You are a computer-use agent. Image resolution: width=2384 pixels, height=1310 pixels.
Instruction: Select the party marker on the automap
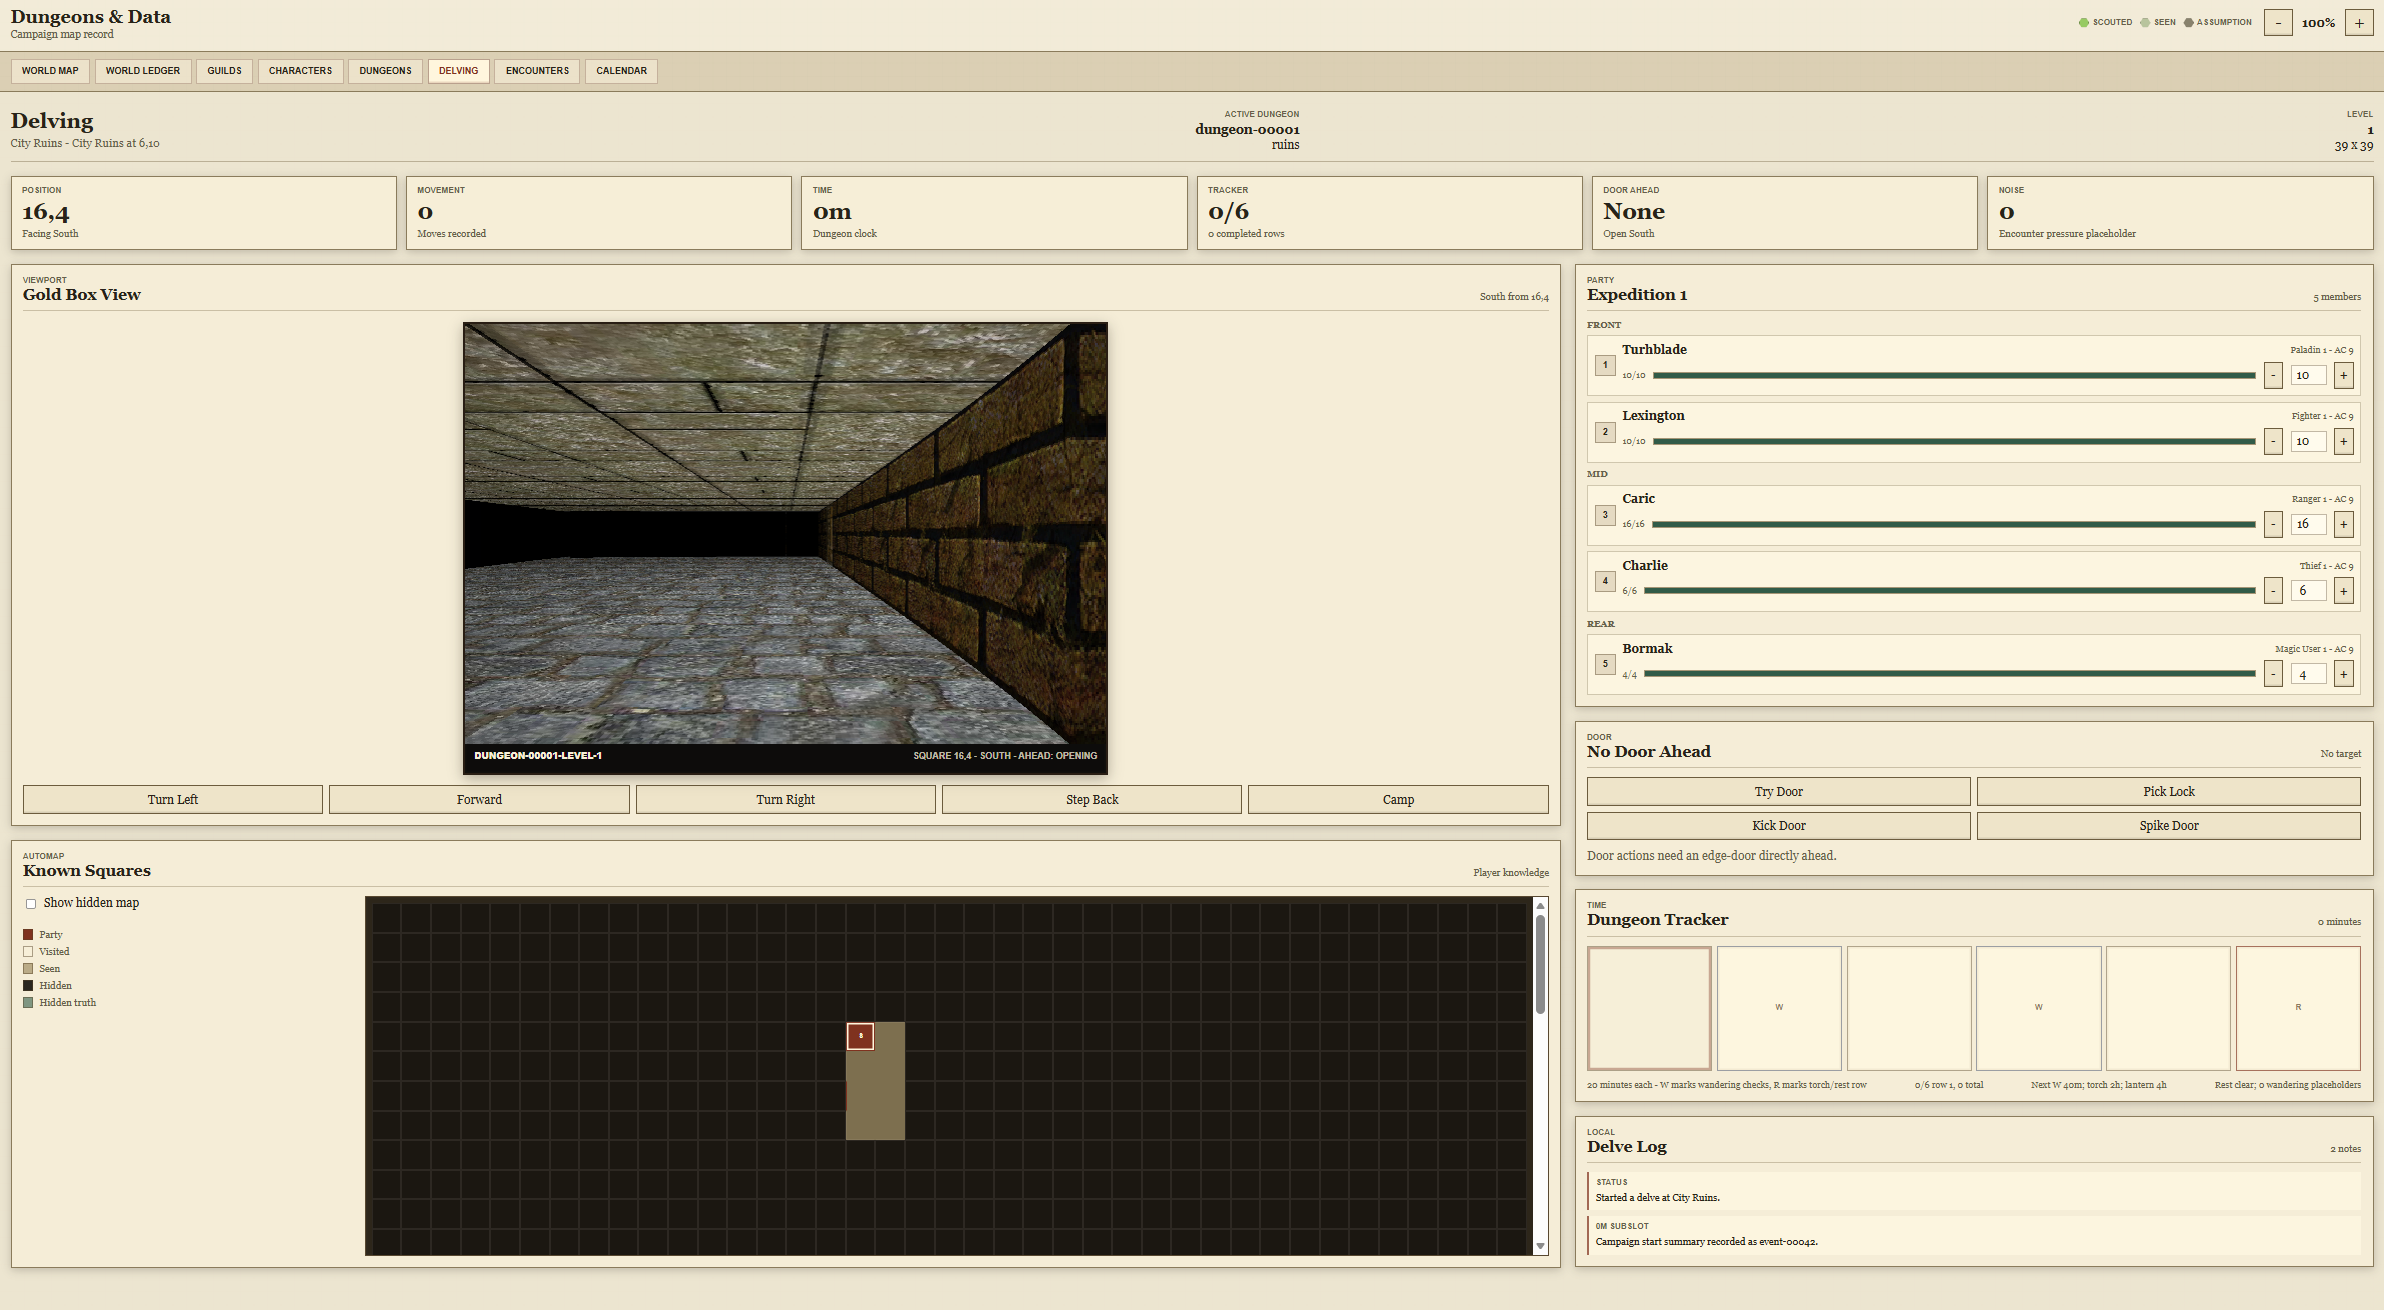coord(860,1036)
